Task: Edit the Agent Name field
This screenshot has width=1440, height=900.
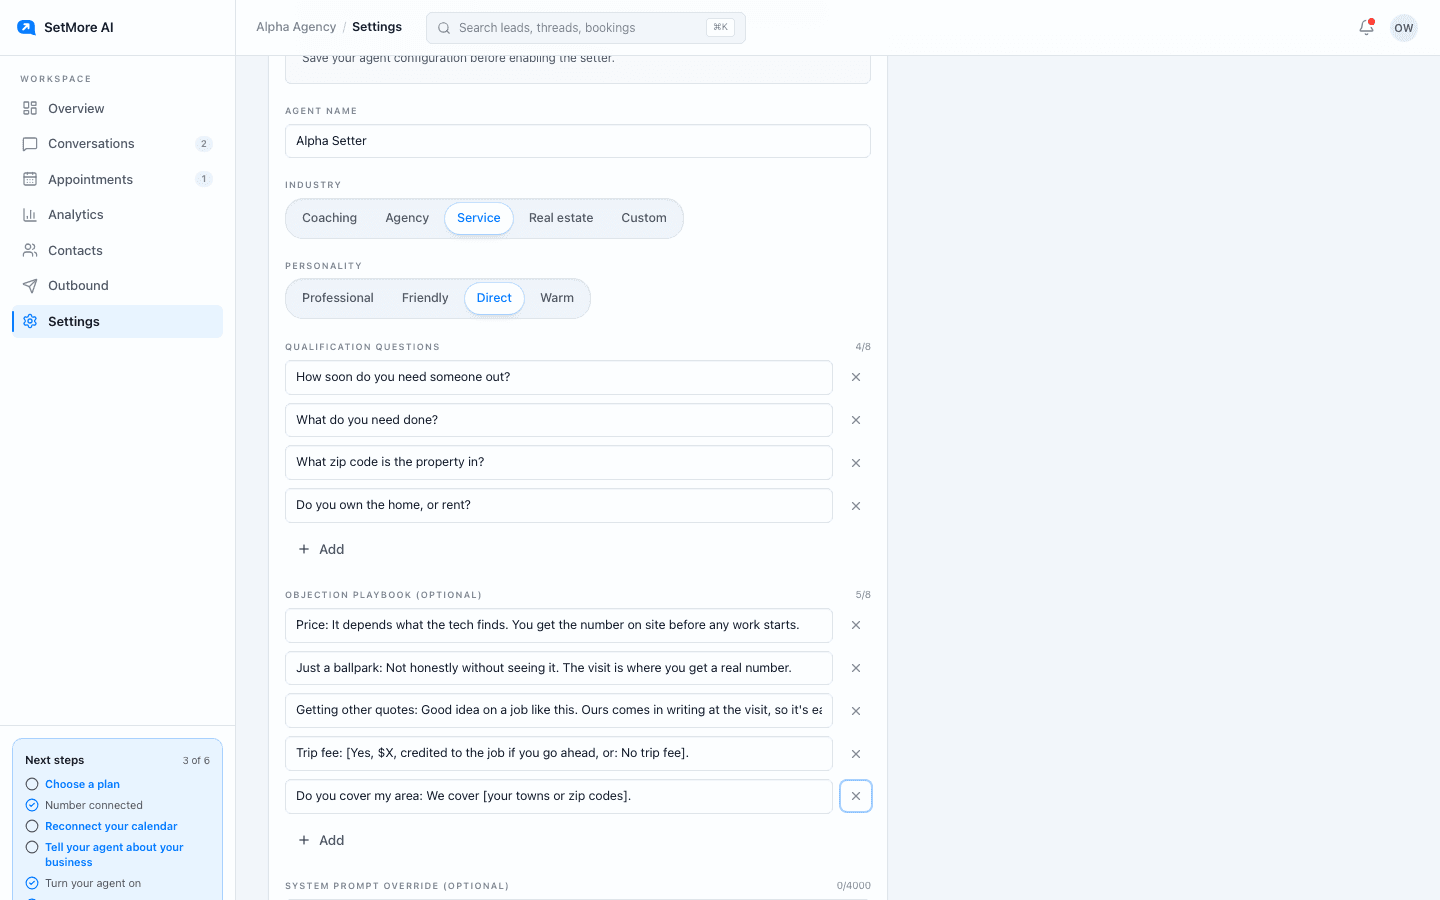Action: point(578,141)
